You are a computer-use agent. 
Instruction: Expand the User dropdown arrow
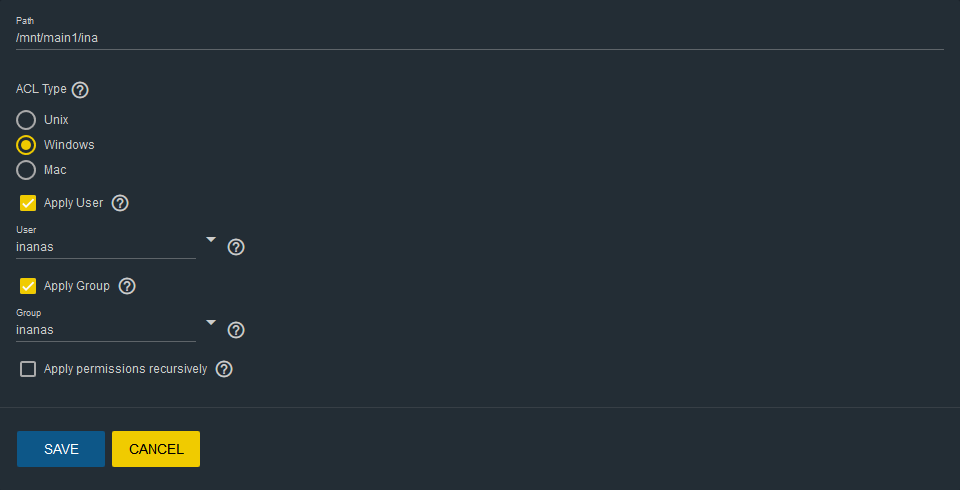[211, 239]
